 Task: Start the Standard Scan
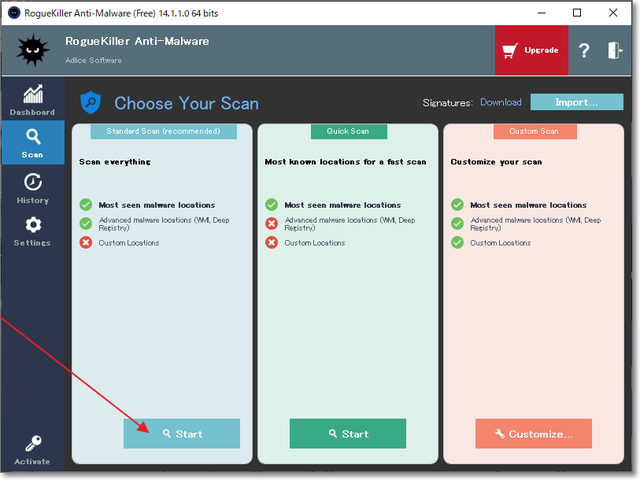(x=182, y=434)
